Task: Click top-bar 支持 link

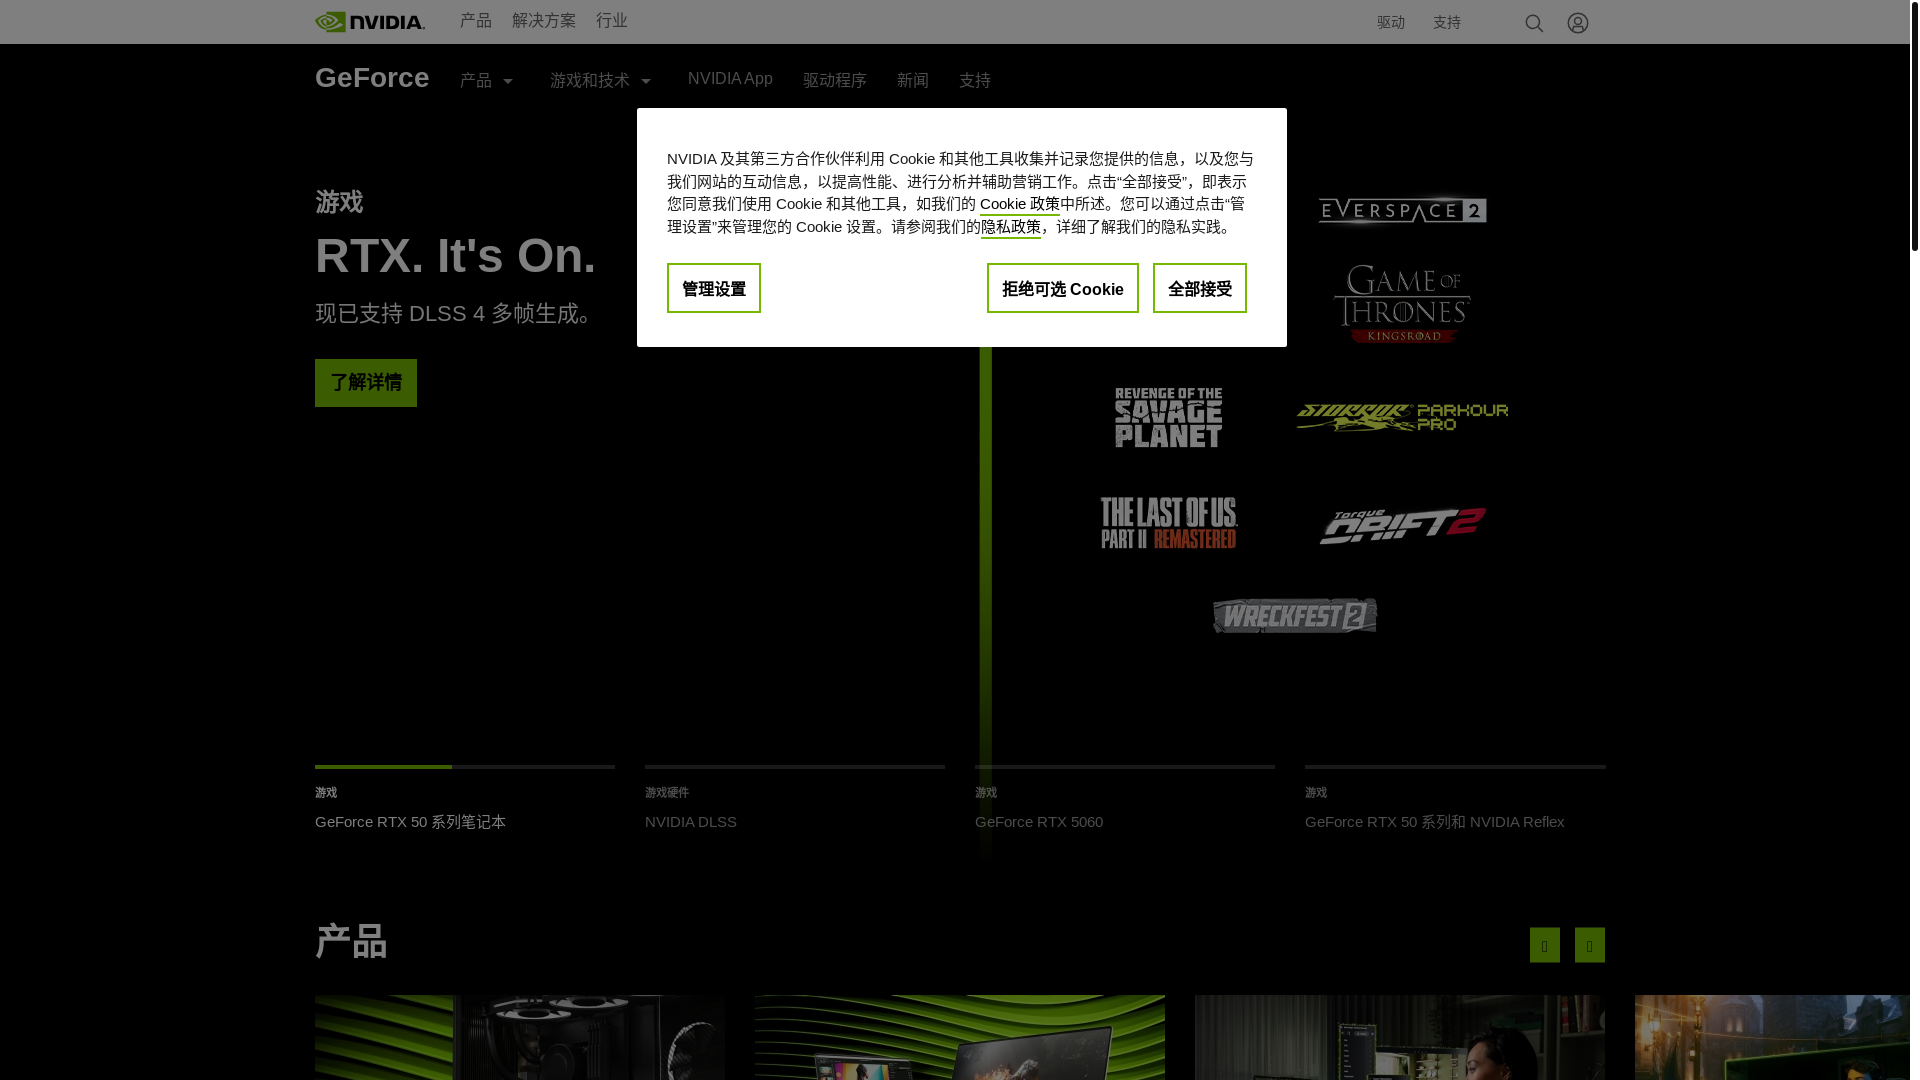Action: 1447,22
